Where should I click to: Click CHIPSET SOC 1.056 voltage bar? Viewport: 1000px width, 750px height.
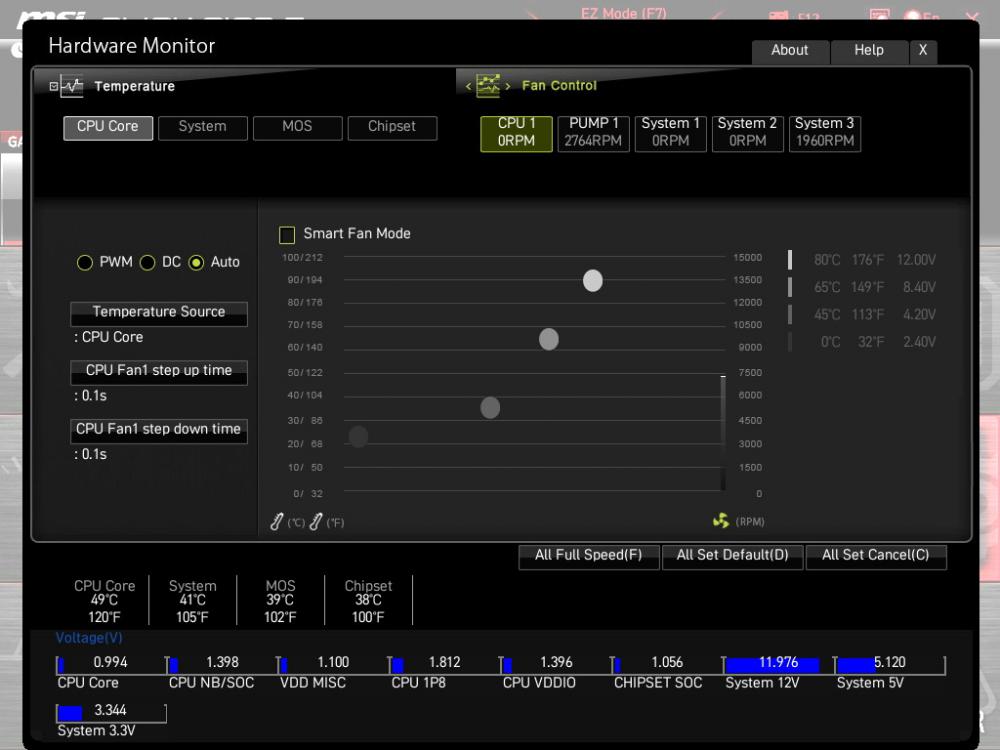(x=667, y=664)
